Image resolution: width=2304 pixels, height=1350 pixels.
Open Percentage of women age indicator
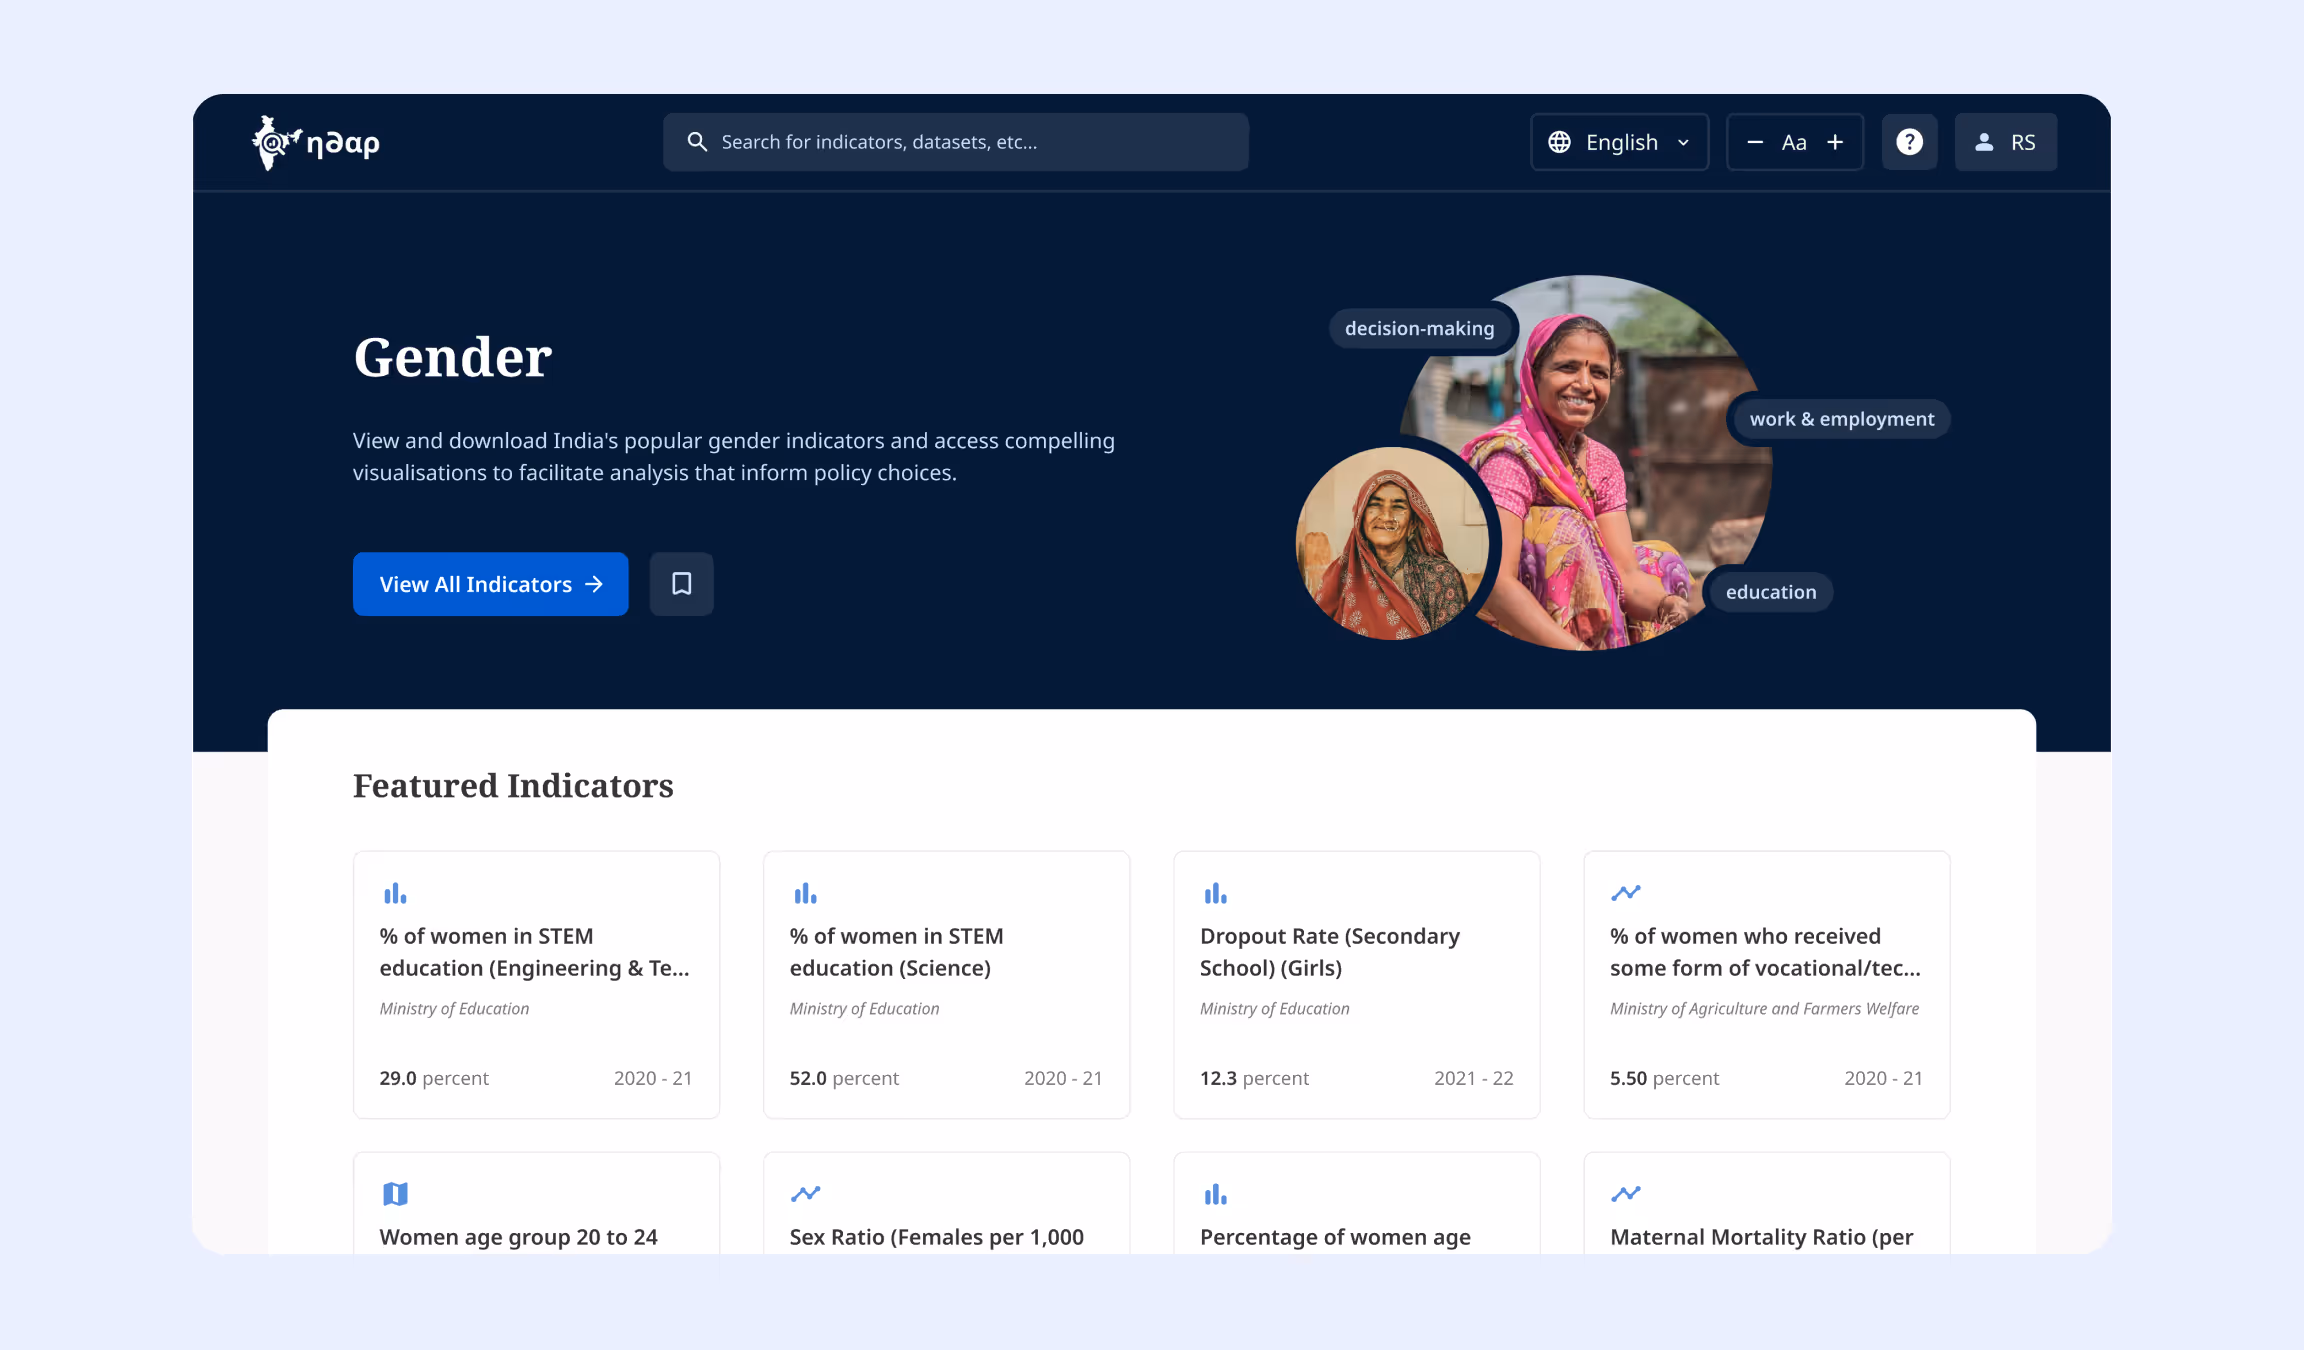coord(1357,1203)
